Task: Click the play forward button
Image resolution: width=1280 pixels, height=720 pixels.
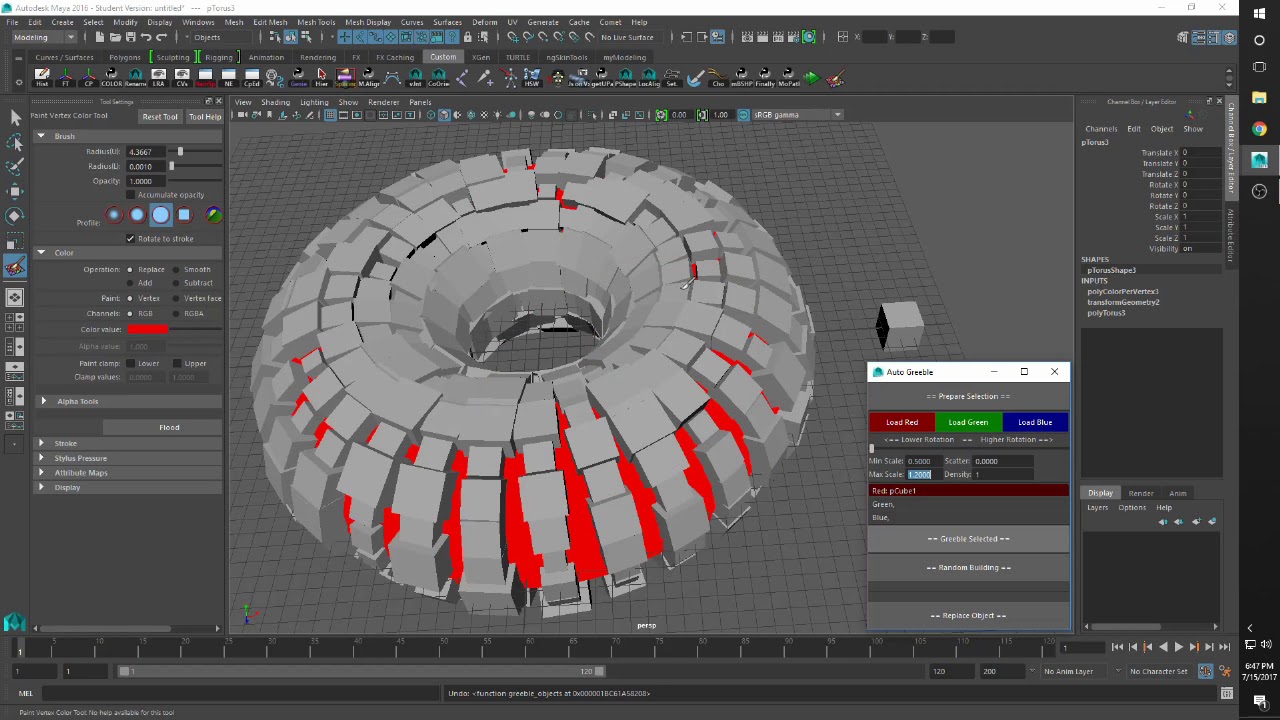Action: (x=1178, y=647)
